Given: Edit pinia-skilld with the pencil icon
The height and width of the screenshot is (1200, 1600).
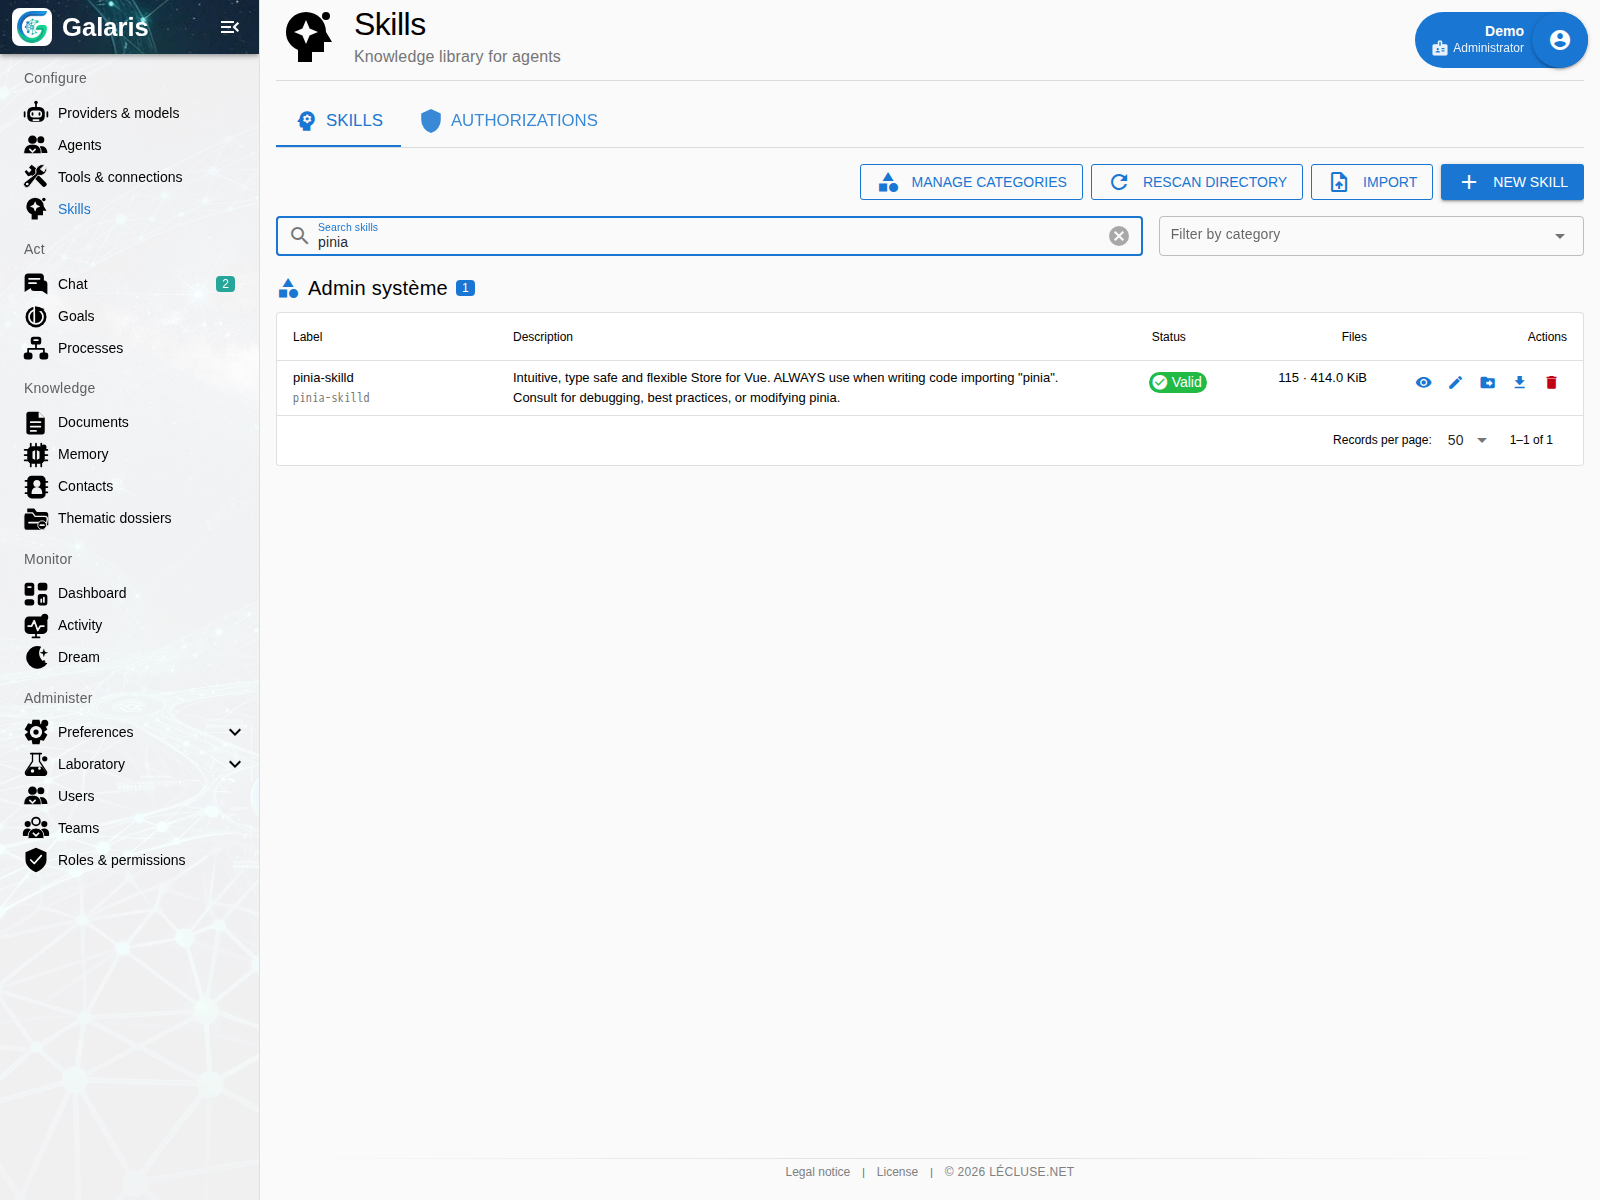Looking at the screenshot, I should (x=1456, y=382).
